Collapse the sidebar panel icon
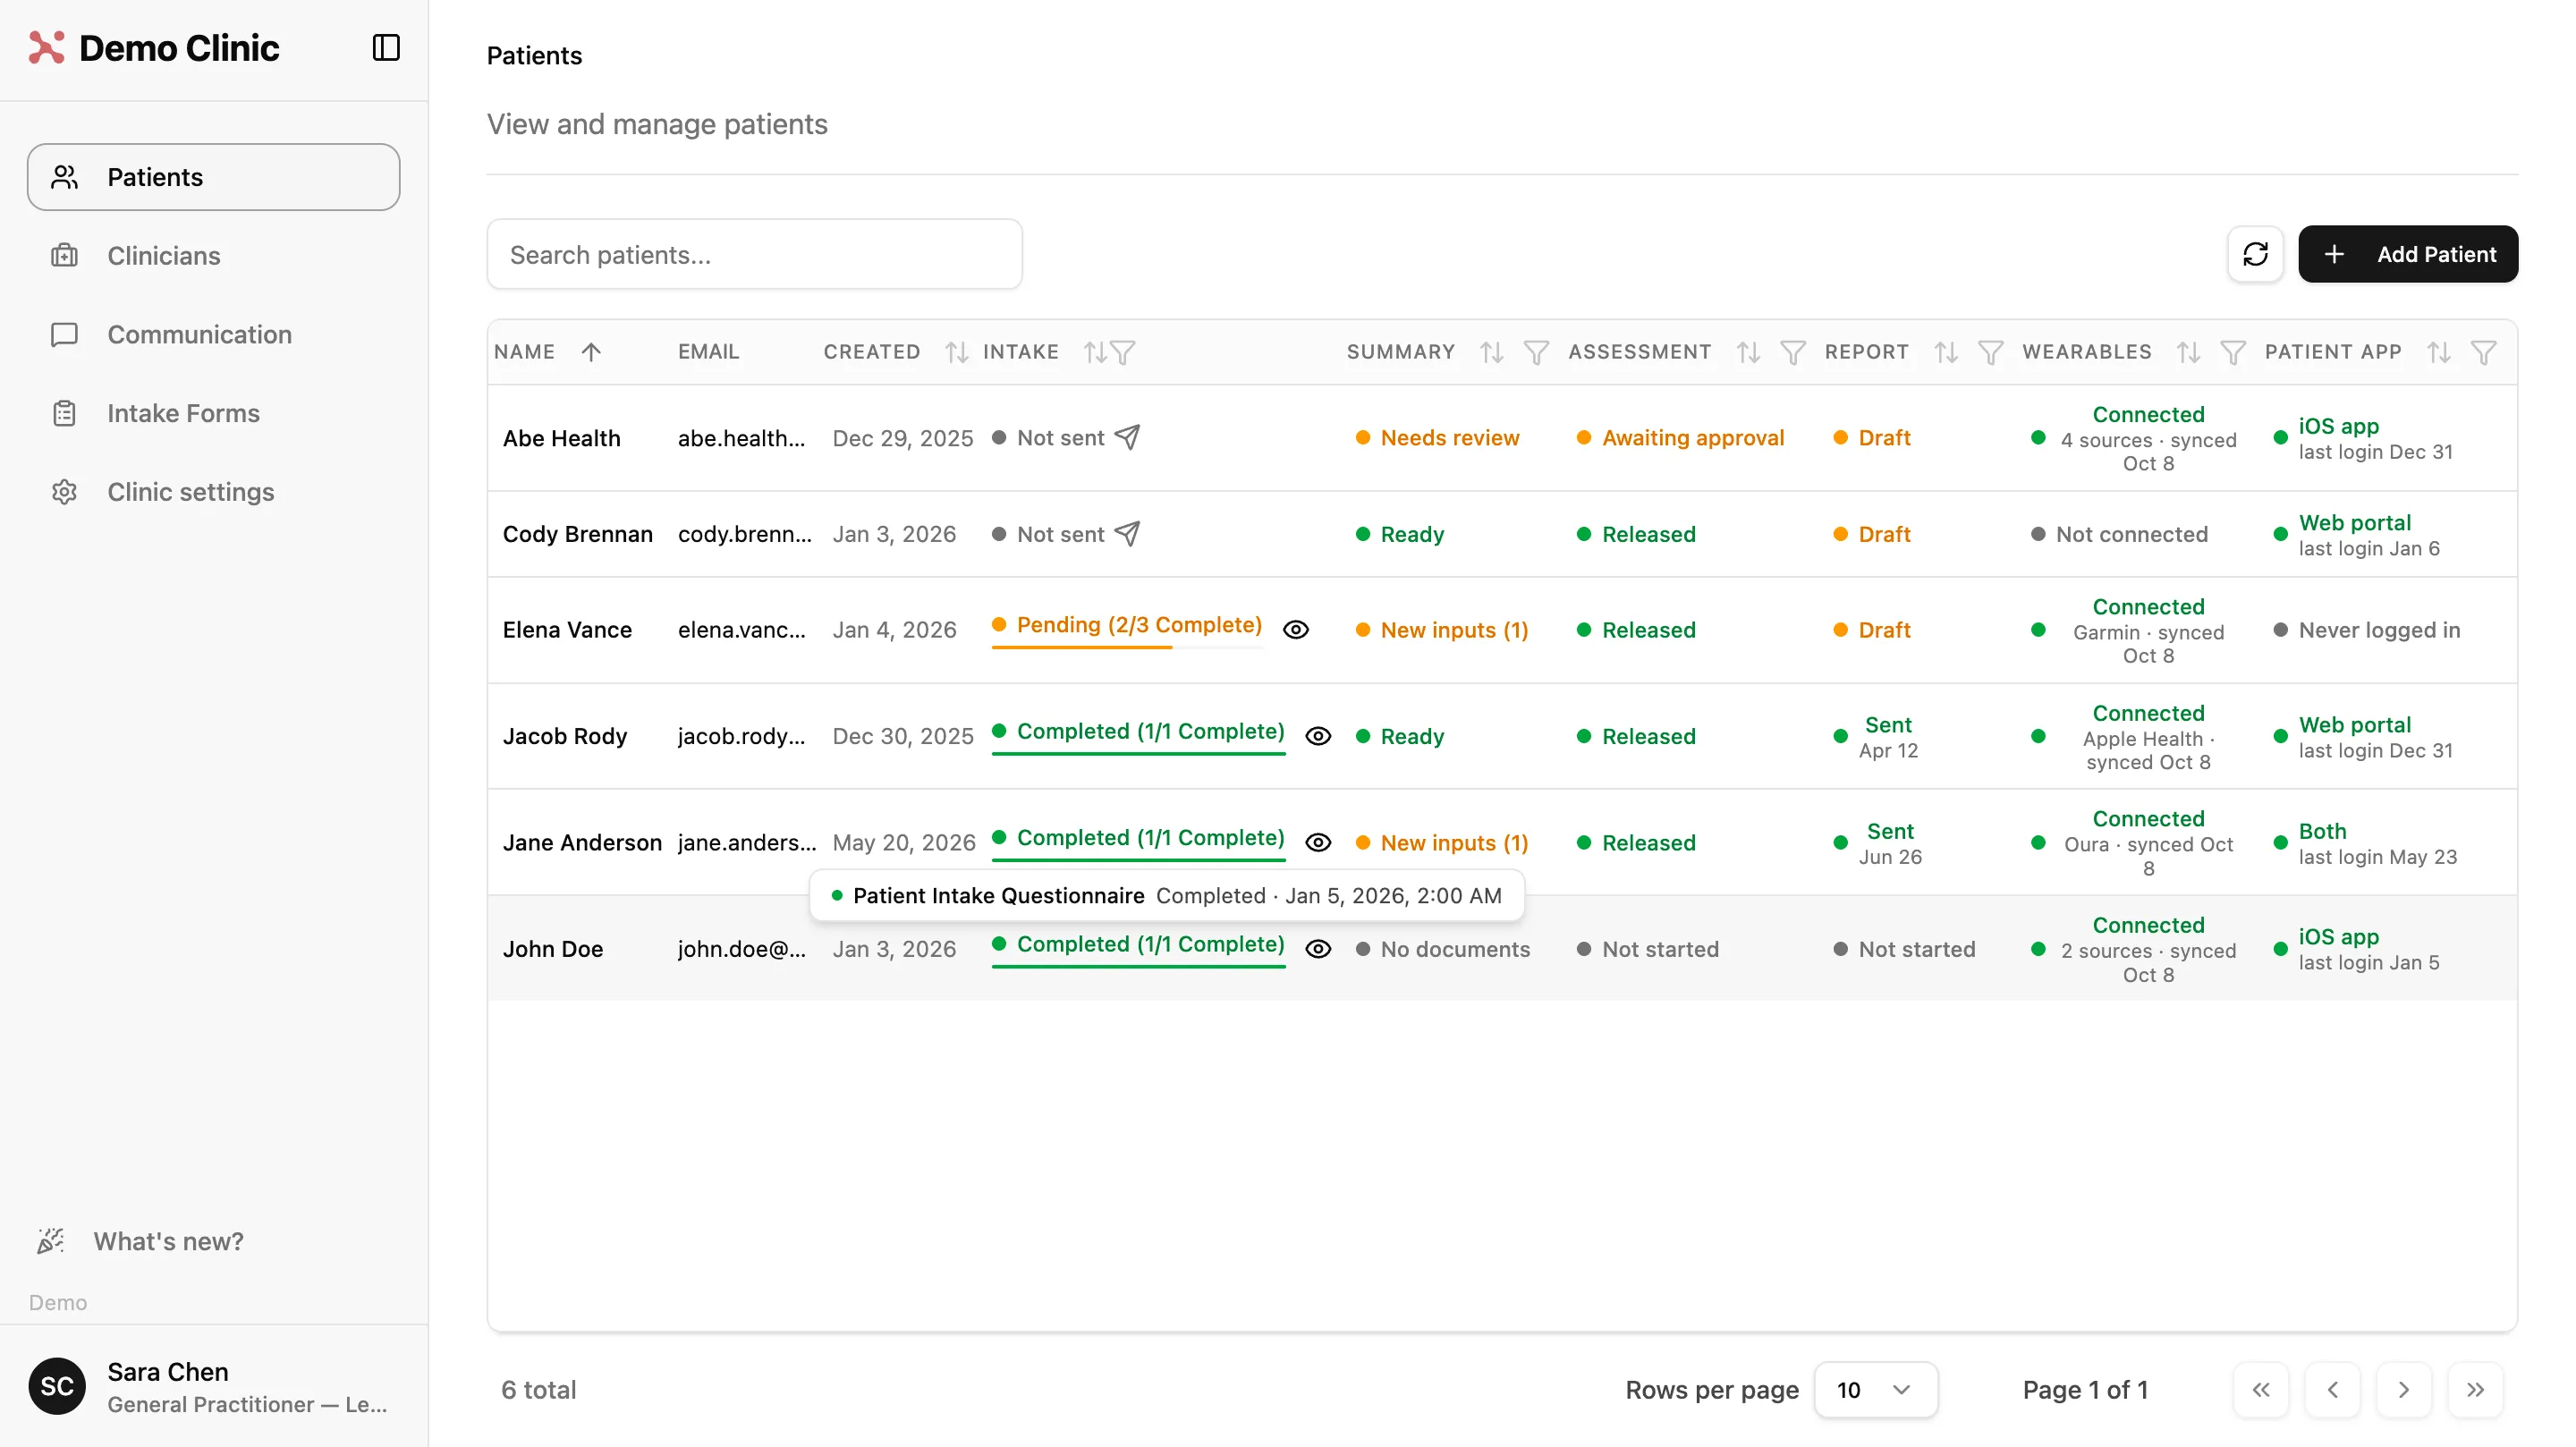 (386, 47)
